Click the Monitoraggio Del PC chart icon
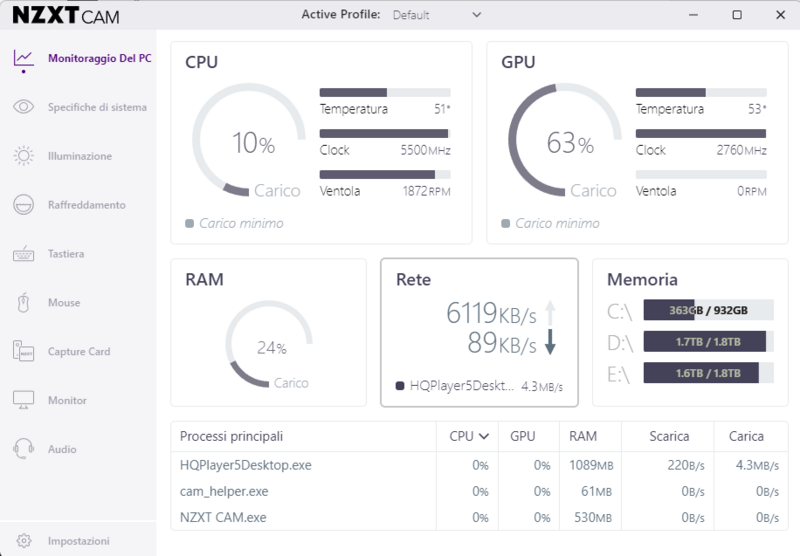800x556 pixels. click(x=23, y=58)
